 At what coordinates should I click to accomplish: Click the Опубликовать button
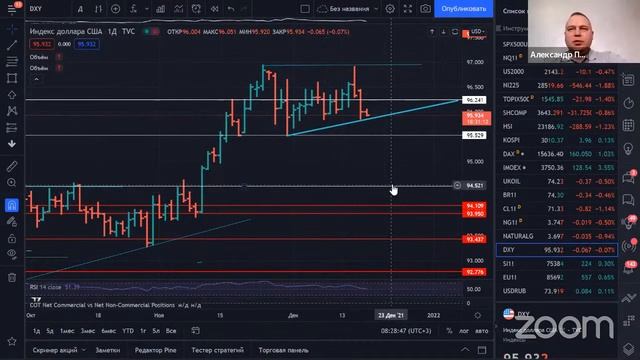[x=464, y=9]
